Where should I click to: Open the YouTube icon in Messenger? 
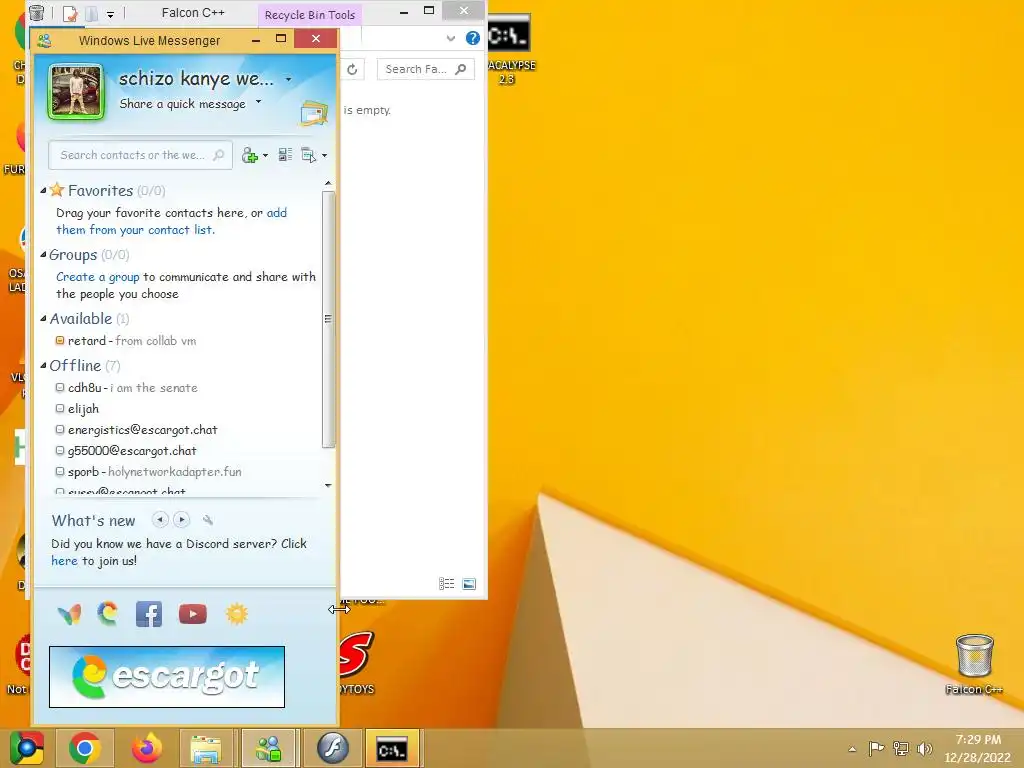193,615
